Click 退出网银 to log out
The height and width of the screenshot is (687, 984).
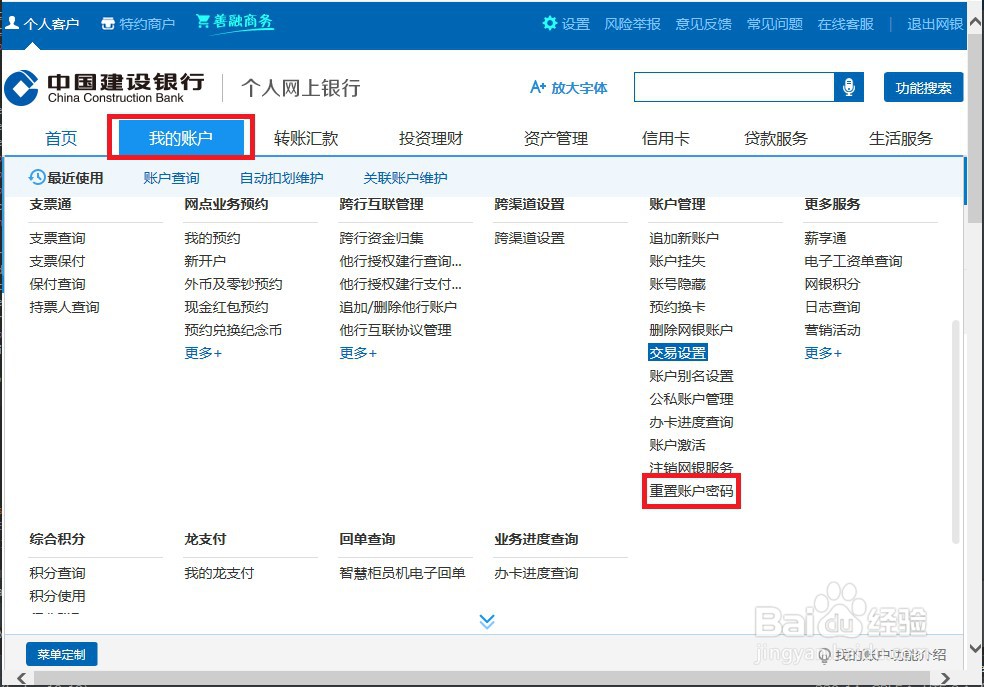tap(932, 23)
